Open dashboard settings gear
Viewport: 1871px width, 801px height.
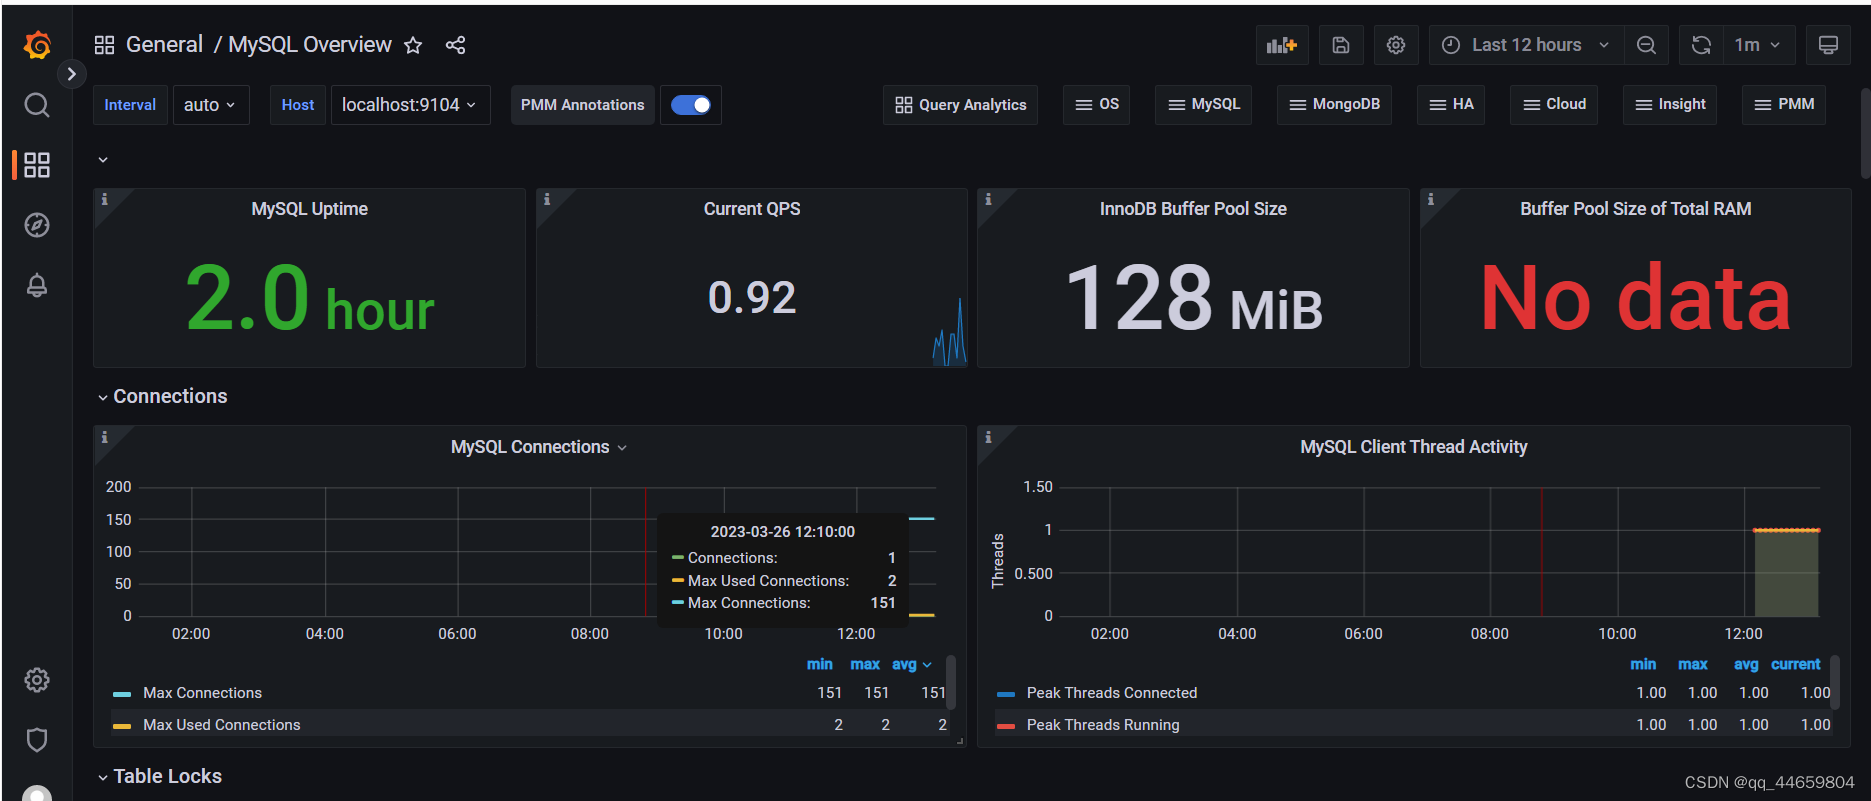tap(1396, 45)
